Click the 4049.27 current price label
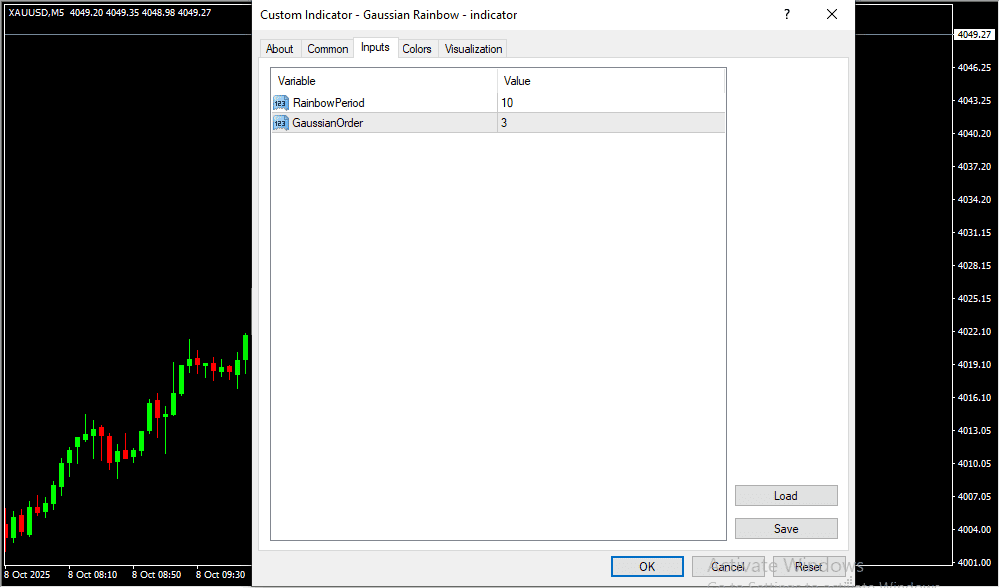Image resolution: width=1000 pixels, height=588 pixels. 973,35
